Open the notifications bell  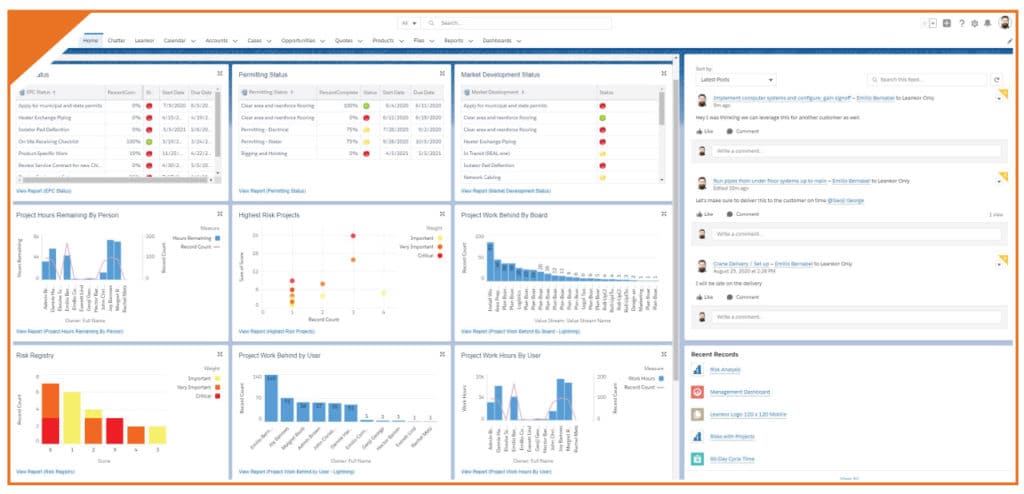[x=987, y=23]
